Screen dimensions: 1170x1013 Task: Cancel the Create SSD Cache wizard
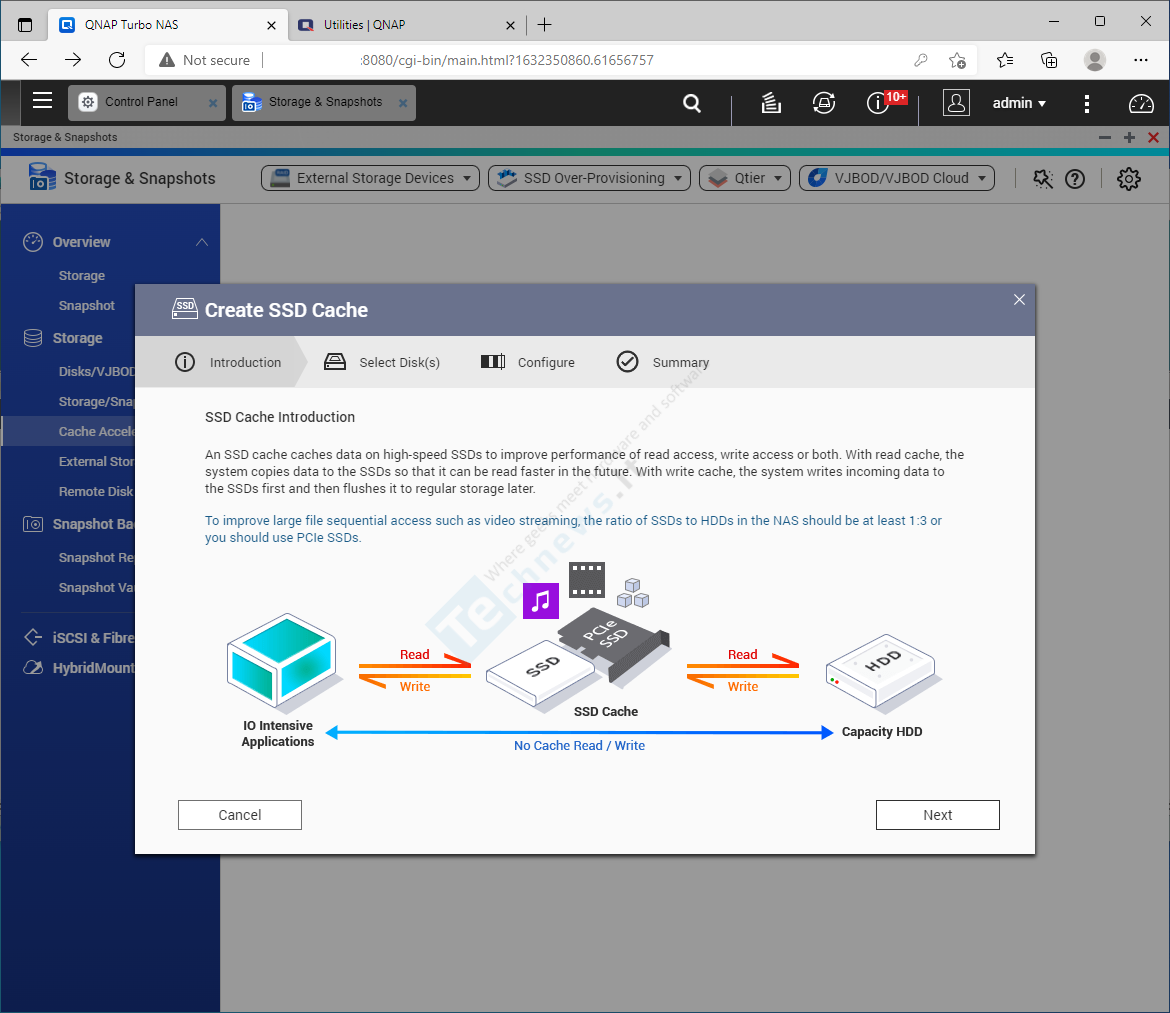pos(240,815)
